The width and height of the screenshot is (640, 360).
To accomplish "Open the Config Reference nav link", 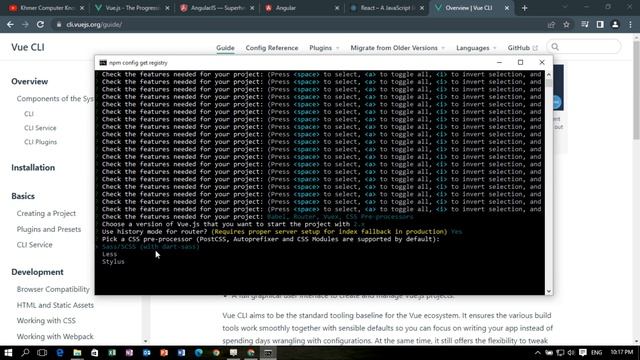I will 272,48.
